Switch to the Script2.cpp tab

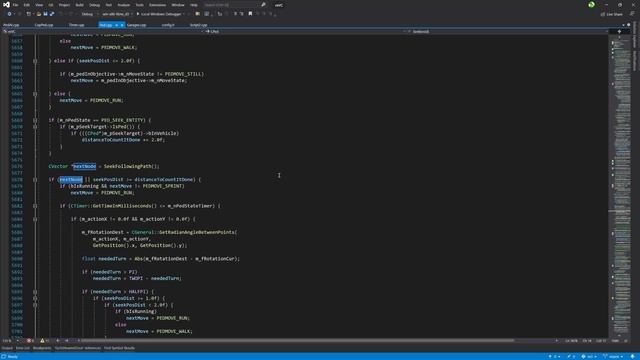tap(198, 25)
